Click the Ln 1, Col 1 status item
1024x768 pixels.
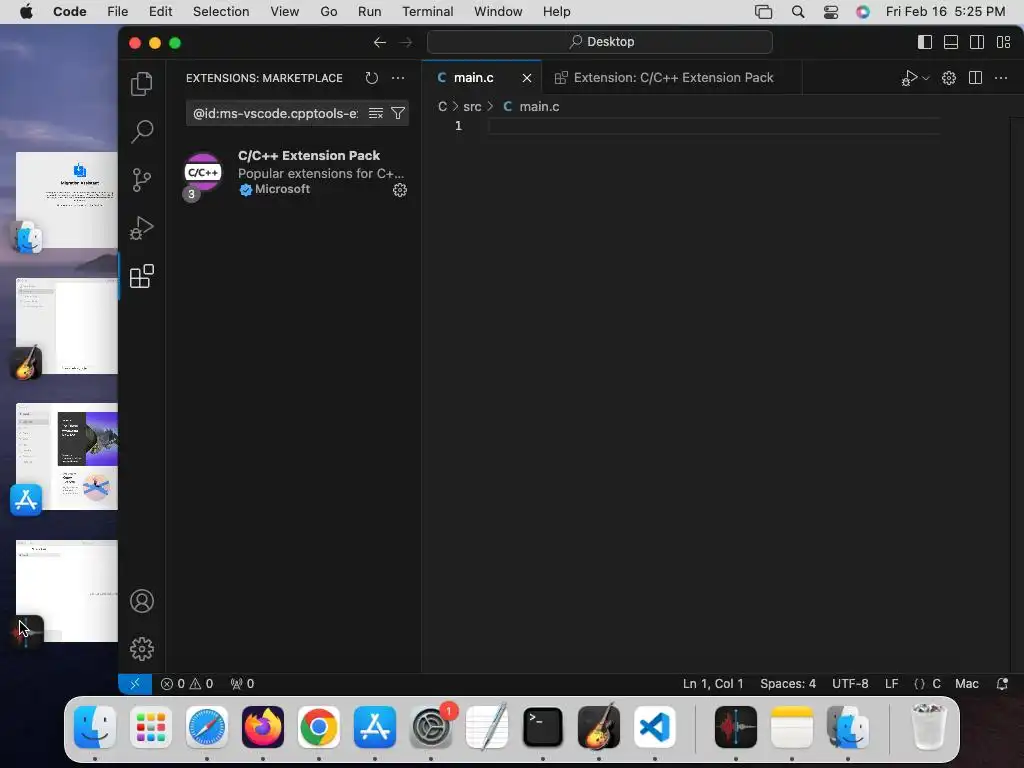pos(712,684)
